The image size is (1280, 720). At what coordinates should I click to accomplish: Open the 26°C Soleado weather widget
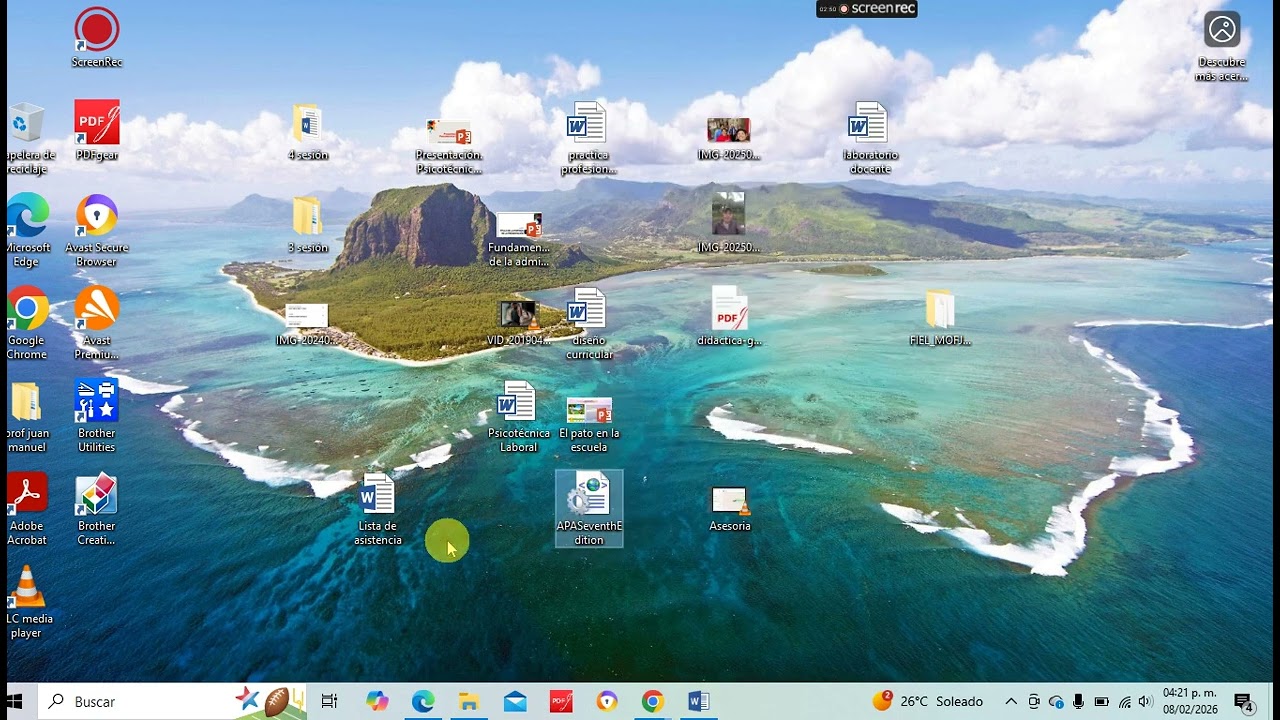pos(928,701)
